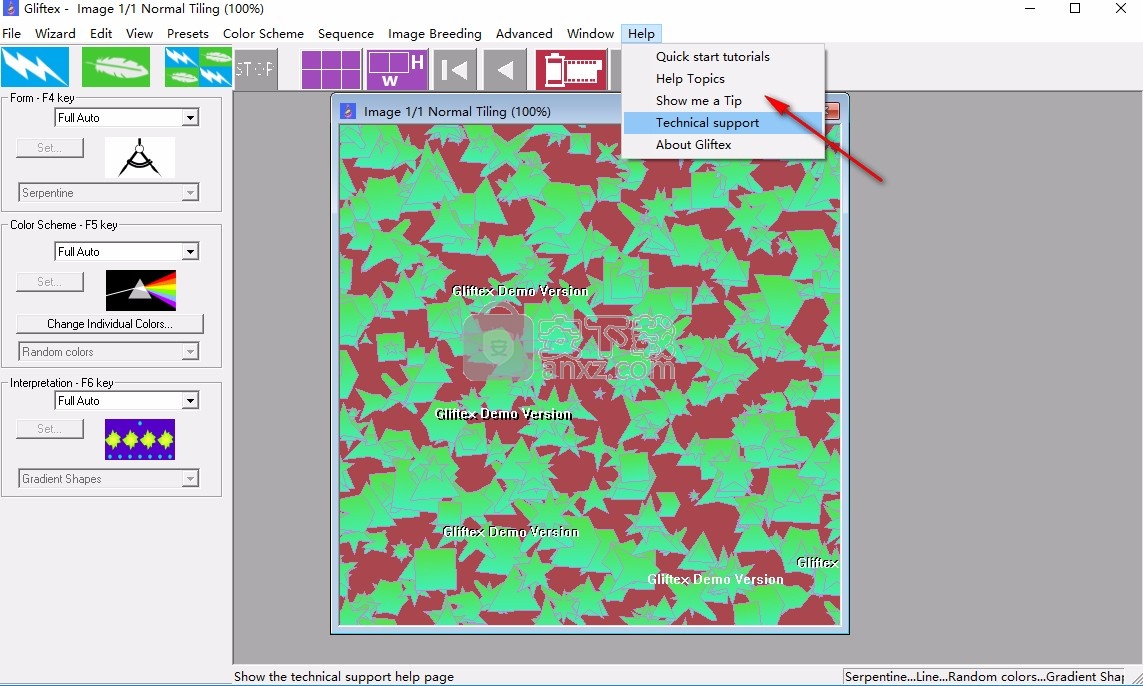
Task: Open the View menu
Action: (139, 34)
